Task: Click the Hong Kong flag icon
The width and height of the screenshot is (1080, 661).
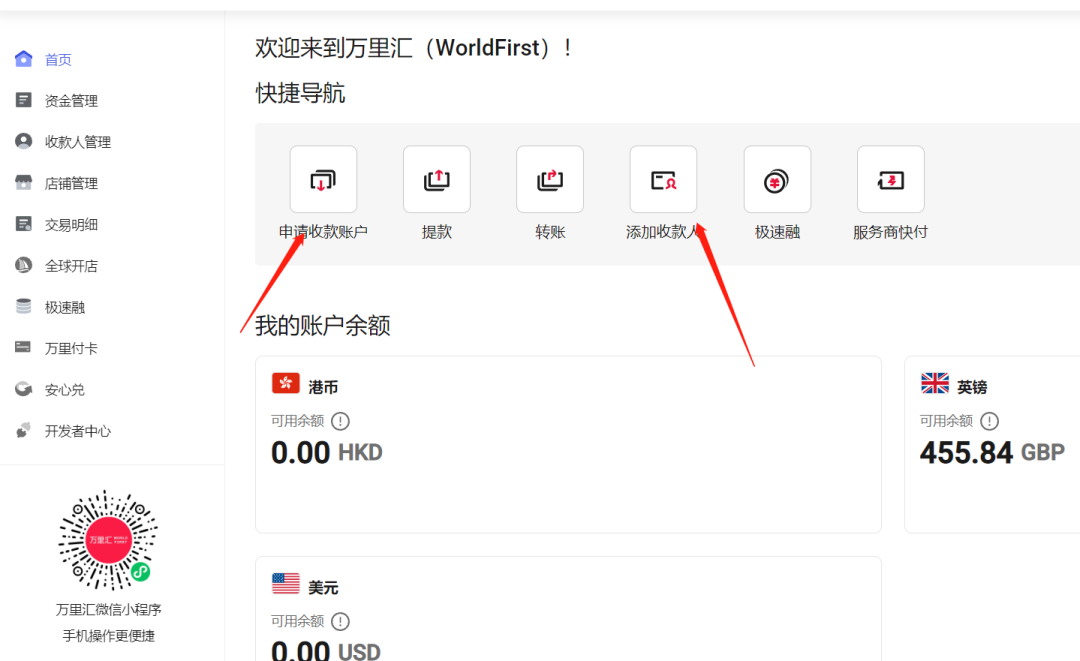Action: pos(286,383)
